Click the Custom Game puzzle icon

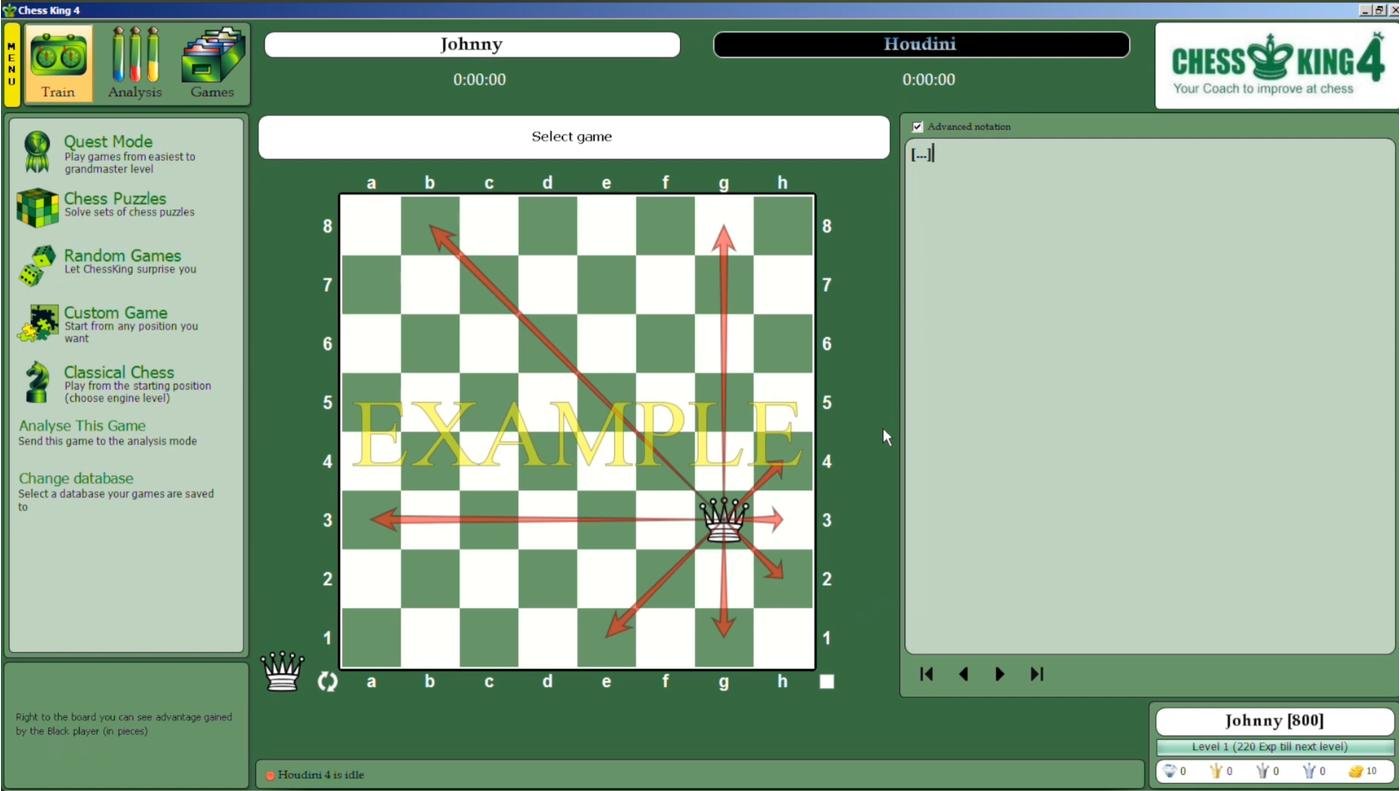[37, 324]
